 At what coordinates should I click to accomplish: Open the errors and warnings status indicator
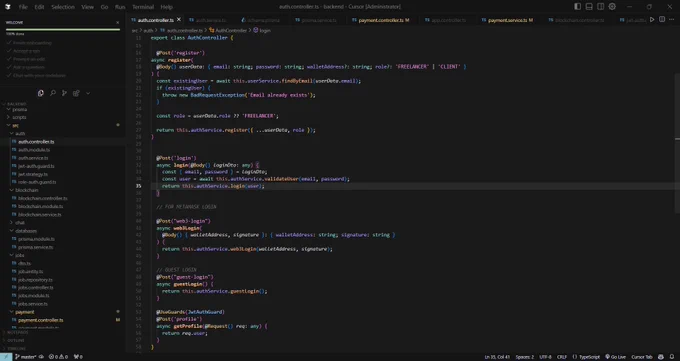(x=58, y=357)
